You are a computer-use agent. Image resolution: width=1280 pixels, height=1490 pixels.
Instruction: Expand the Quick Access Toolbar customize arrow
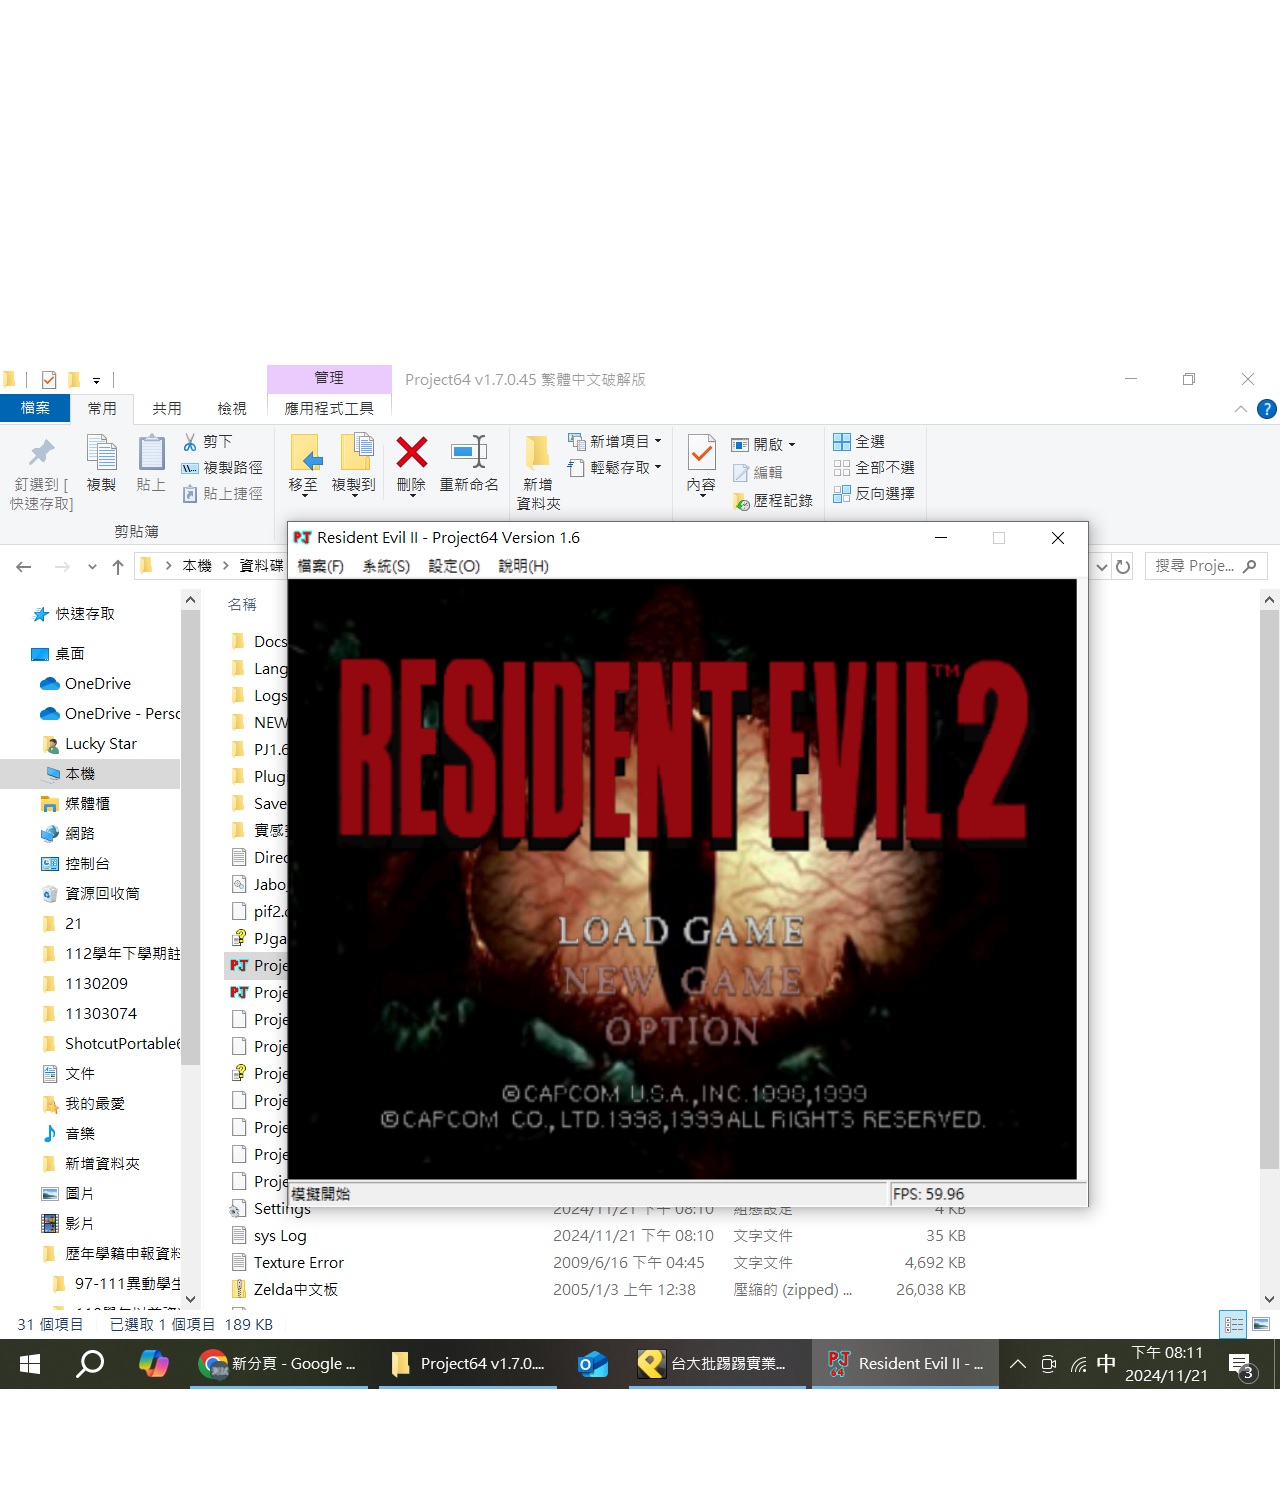96,380
